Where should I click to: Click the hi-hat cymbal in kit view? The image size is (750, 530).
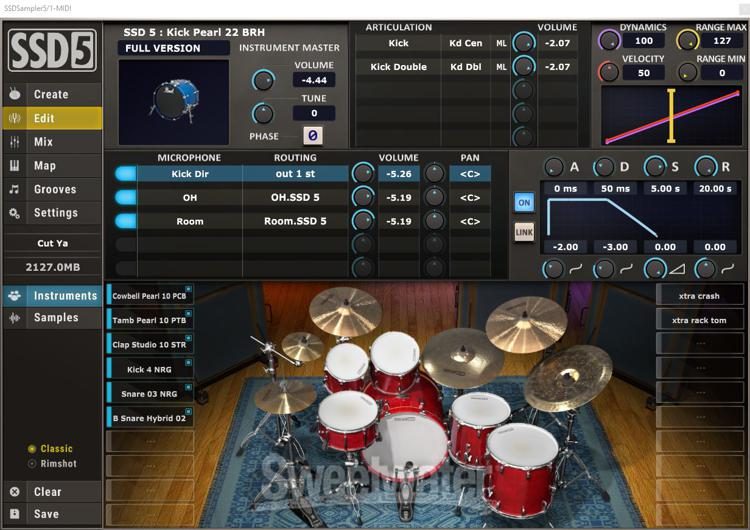[285, 399]
